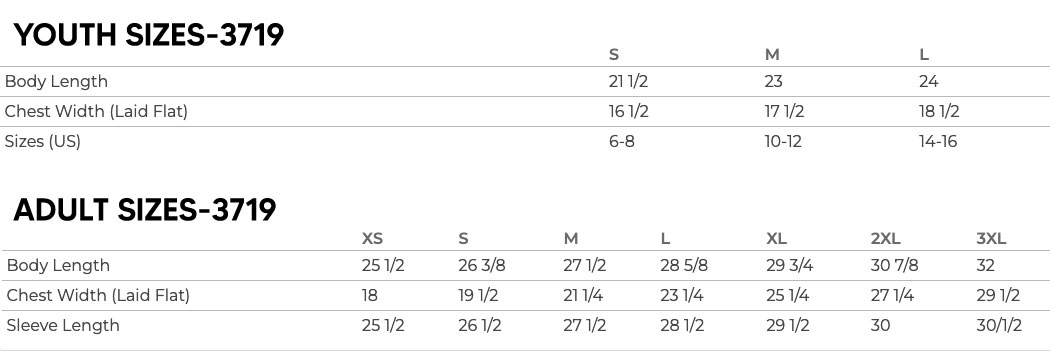Select the youth S column header
Viewport: 1050px width, 362px height.
[x=614, y=55]
